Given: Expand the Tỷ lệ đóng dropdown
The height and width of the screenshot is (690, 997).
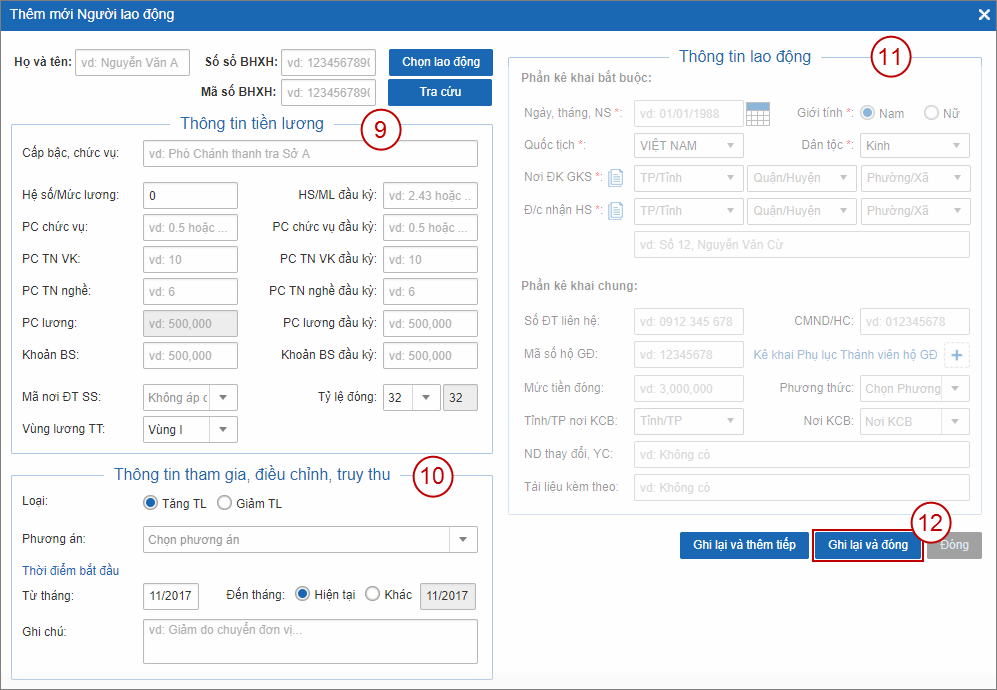Looking at the screenshot, I should tap(426, 397).
